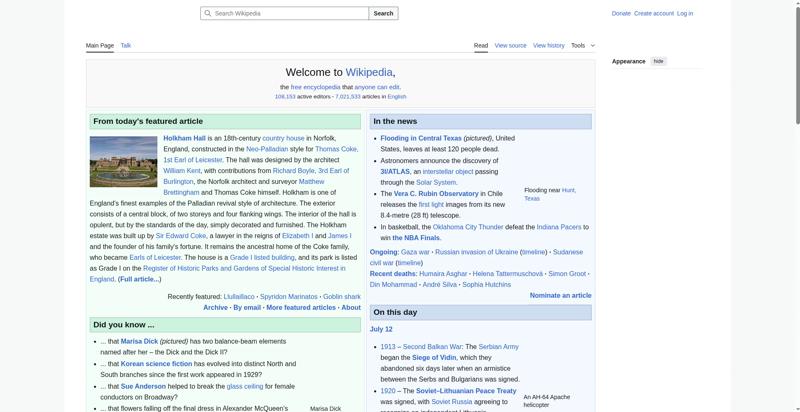Open the July 12 date link
This screenshot has height=412, width=800.
click(381, 329)
